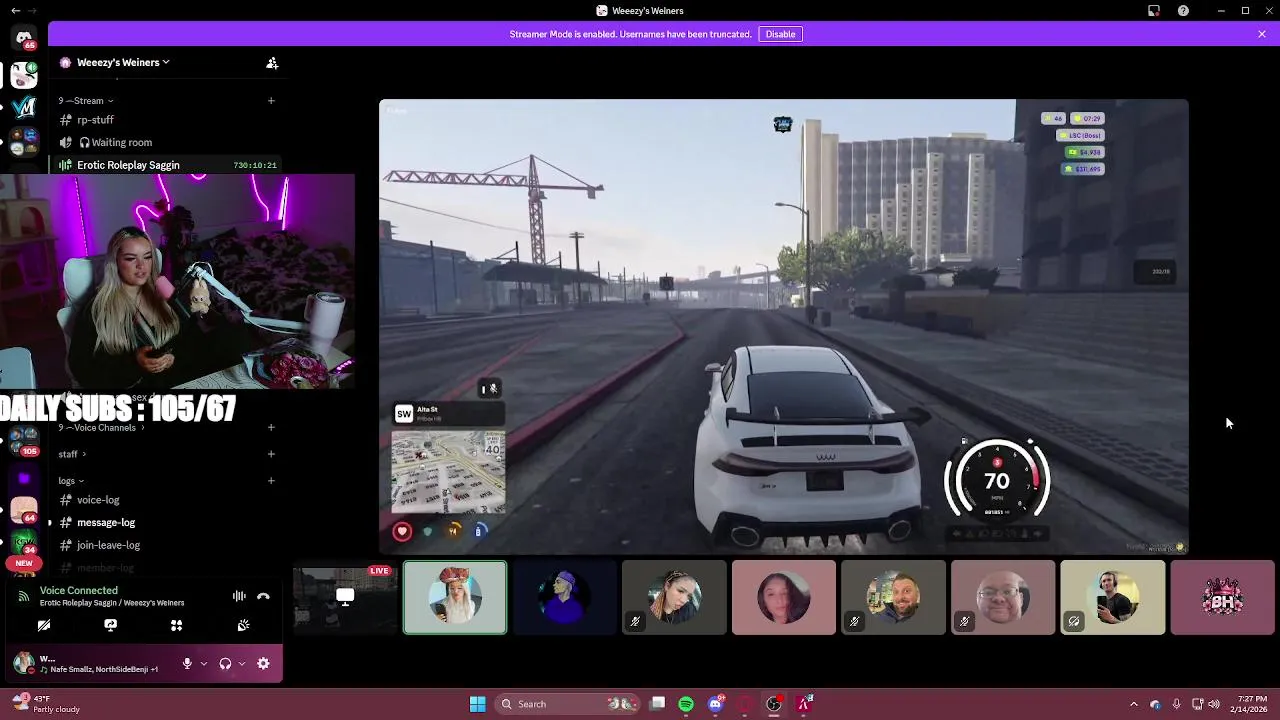Expand the staff category
Image resolution: width=1280 pixels, height=720 pixels.
(x=72, y=454)
